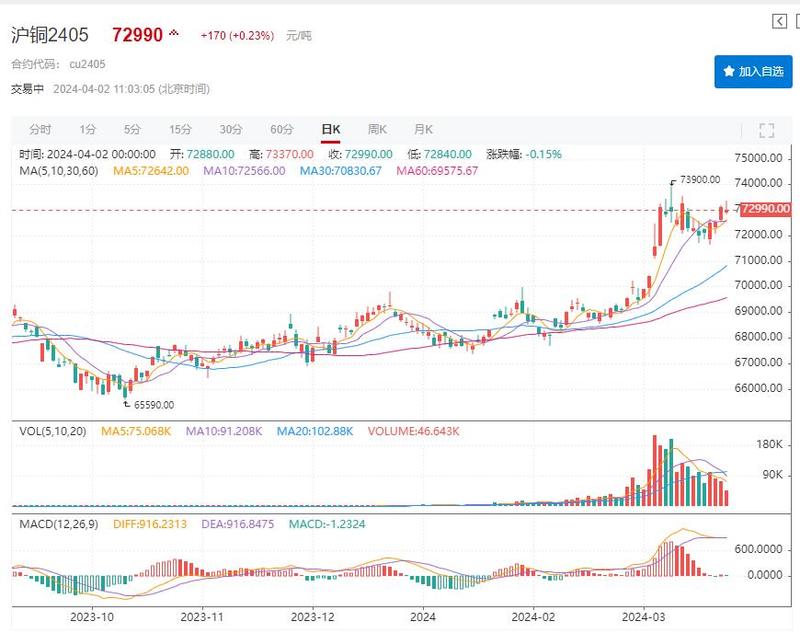Click the 73900.00 high price marker
Viewport: 800px width, 633px height.
700,180
